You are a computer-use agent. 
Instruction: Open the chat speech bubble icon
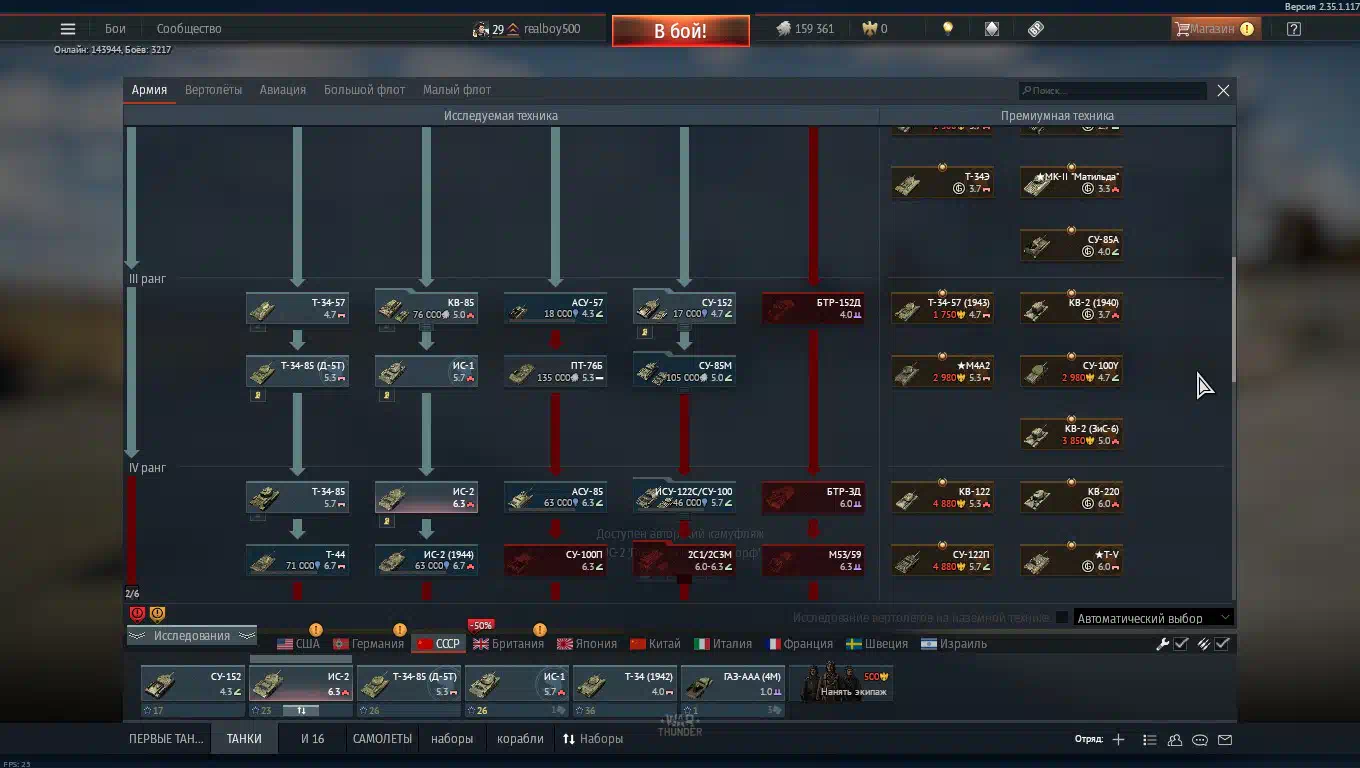1200,740
